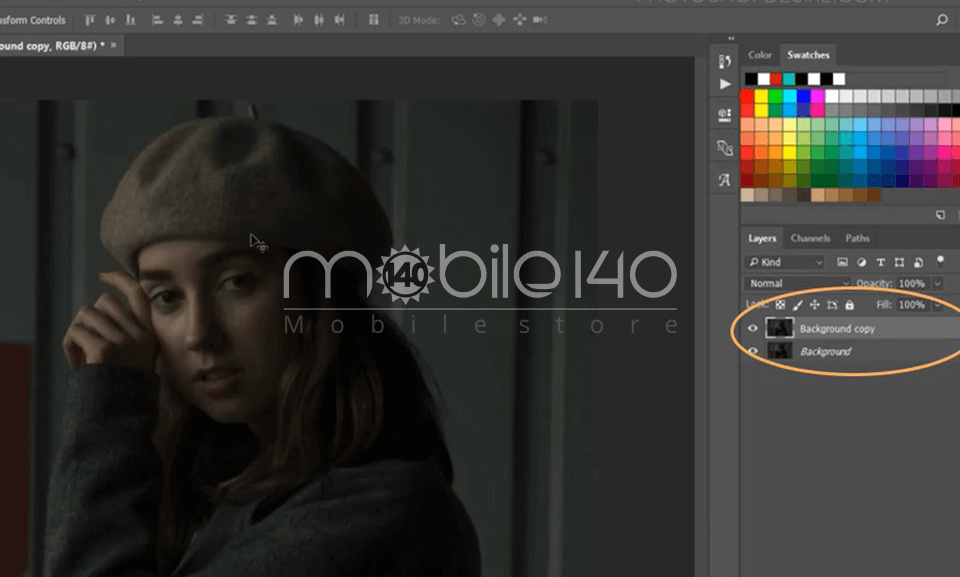This screenshot has width=960, height=577.
Task: Filter layers for pixel layers
Action: (x=842, y=262)
